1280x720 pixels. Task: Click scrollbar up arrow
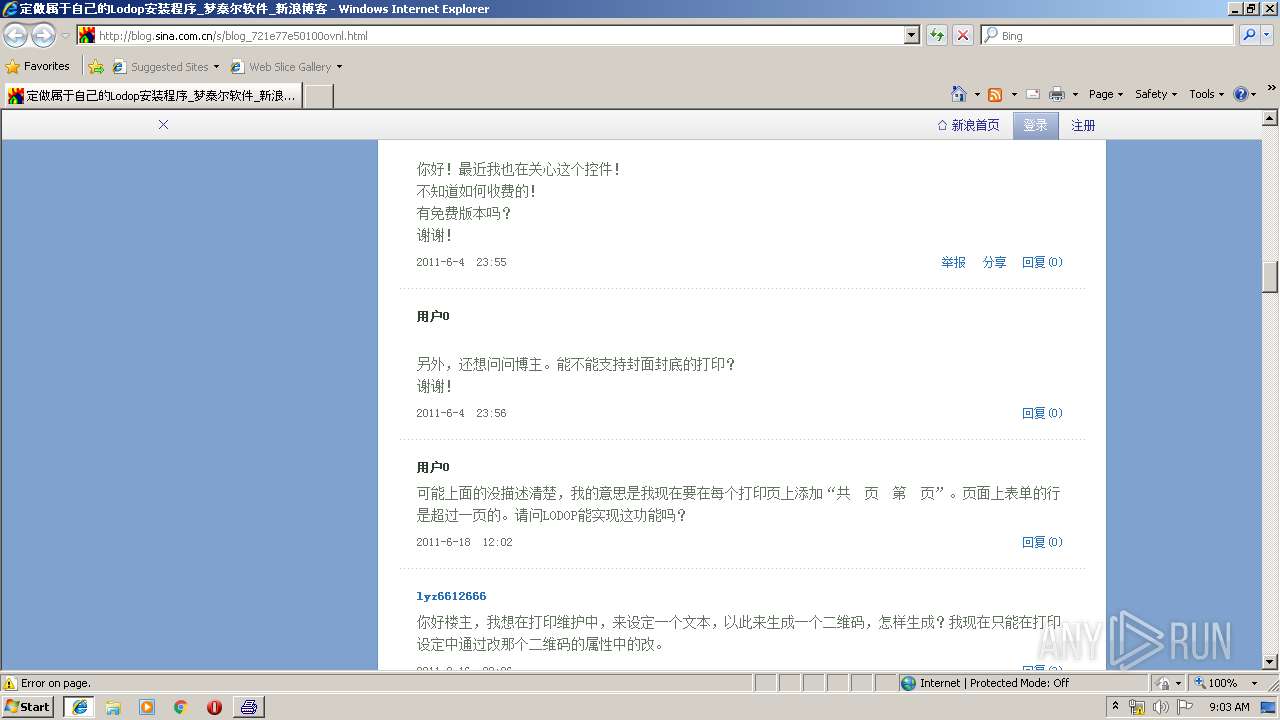[1270, 117]
